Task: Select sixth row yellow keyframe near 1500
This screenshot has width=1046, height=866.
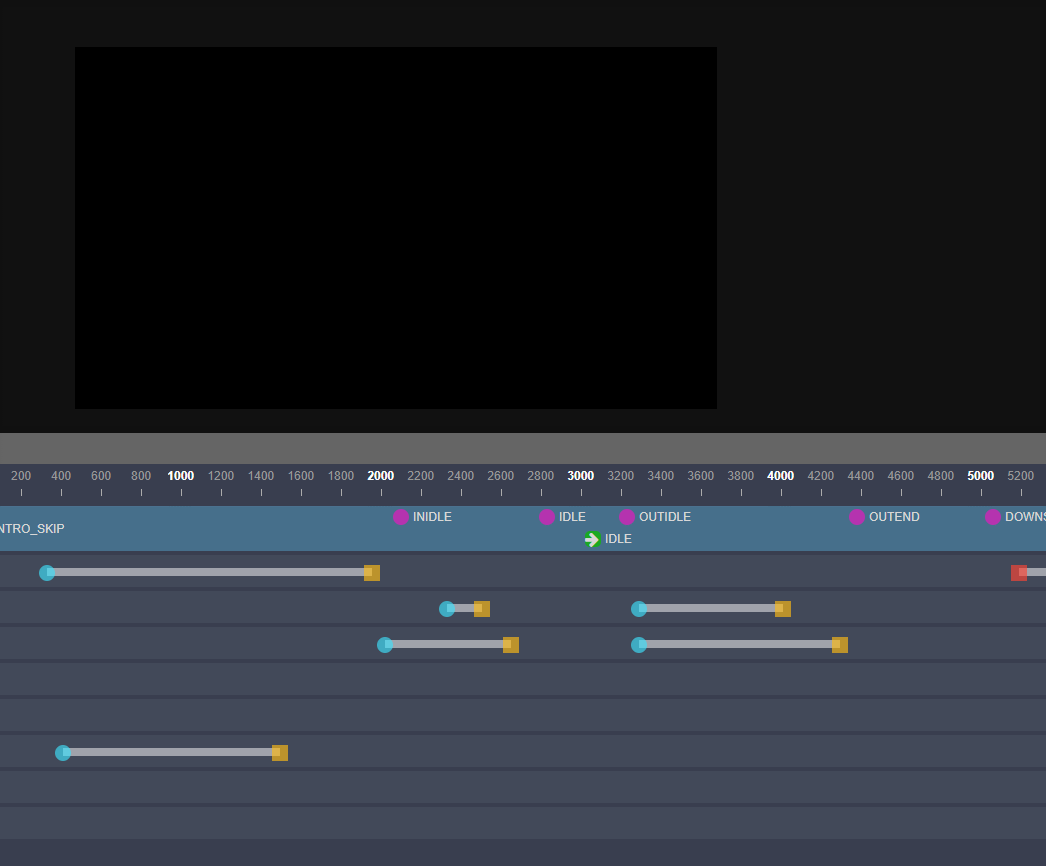Action: coord(280,753)
